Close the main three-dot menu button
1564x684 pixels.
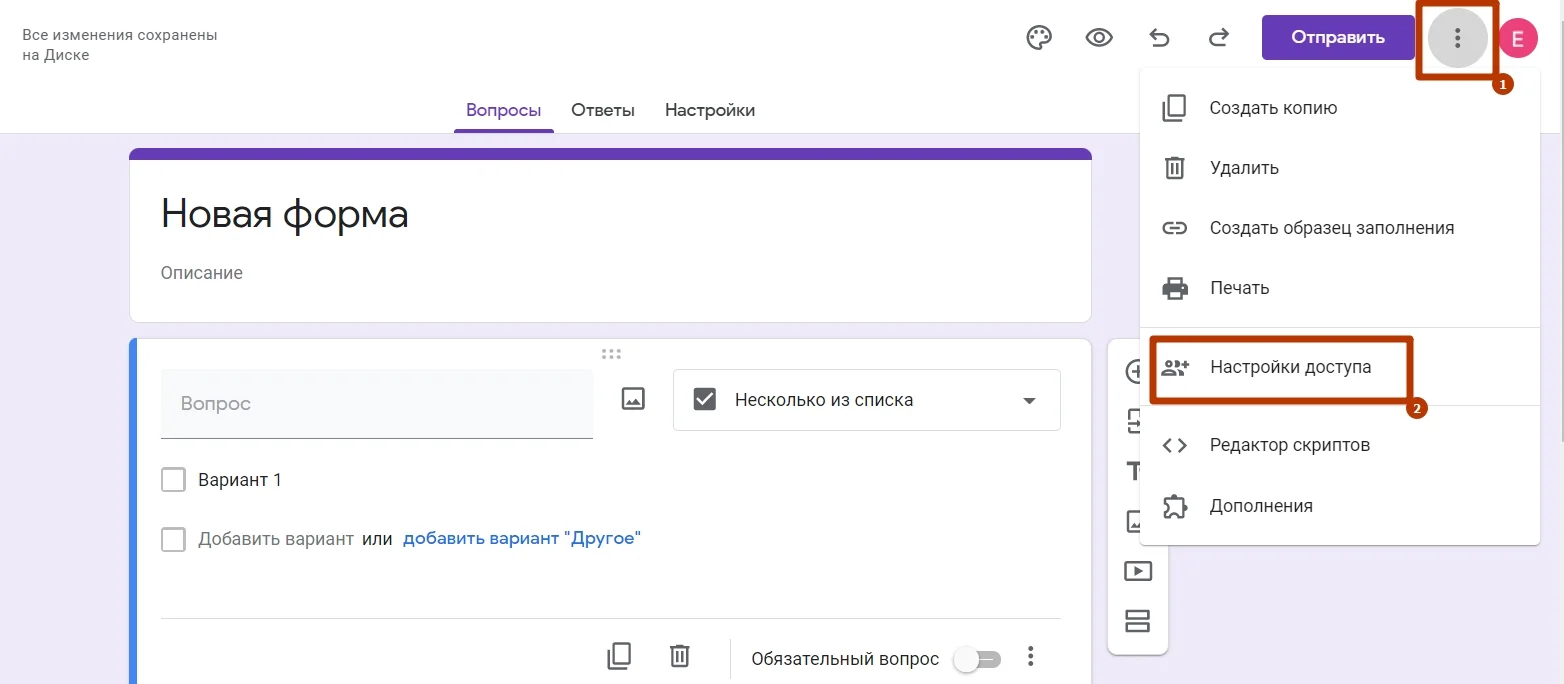[1457, 38]
